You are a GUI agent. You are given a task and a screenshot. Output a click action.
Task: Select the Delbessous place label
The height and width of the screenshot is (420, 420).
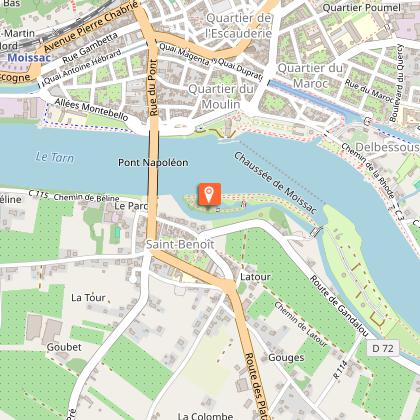click(x=387, y=147)
